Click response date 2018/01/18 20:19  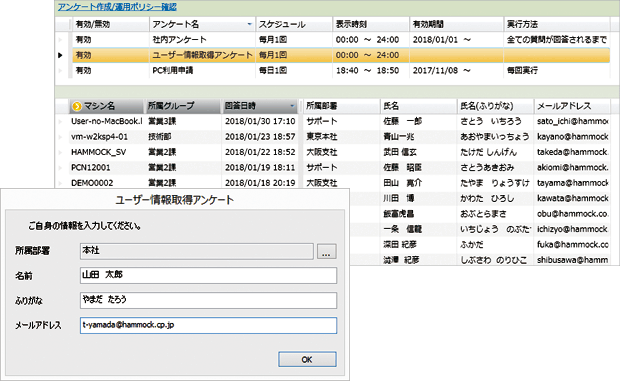[260, 183]
